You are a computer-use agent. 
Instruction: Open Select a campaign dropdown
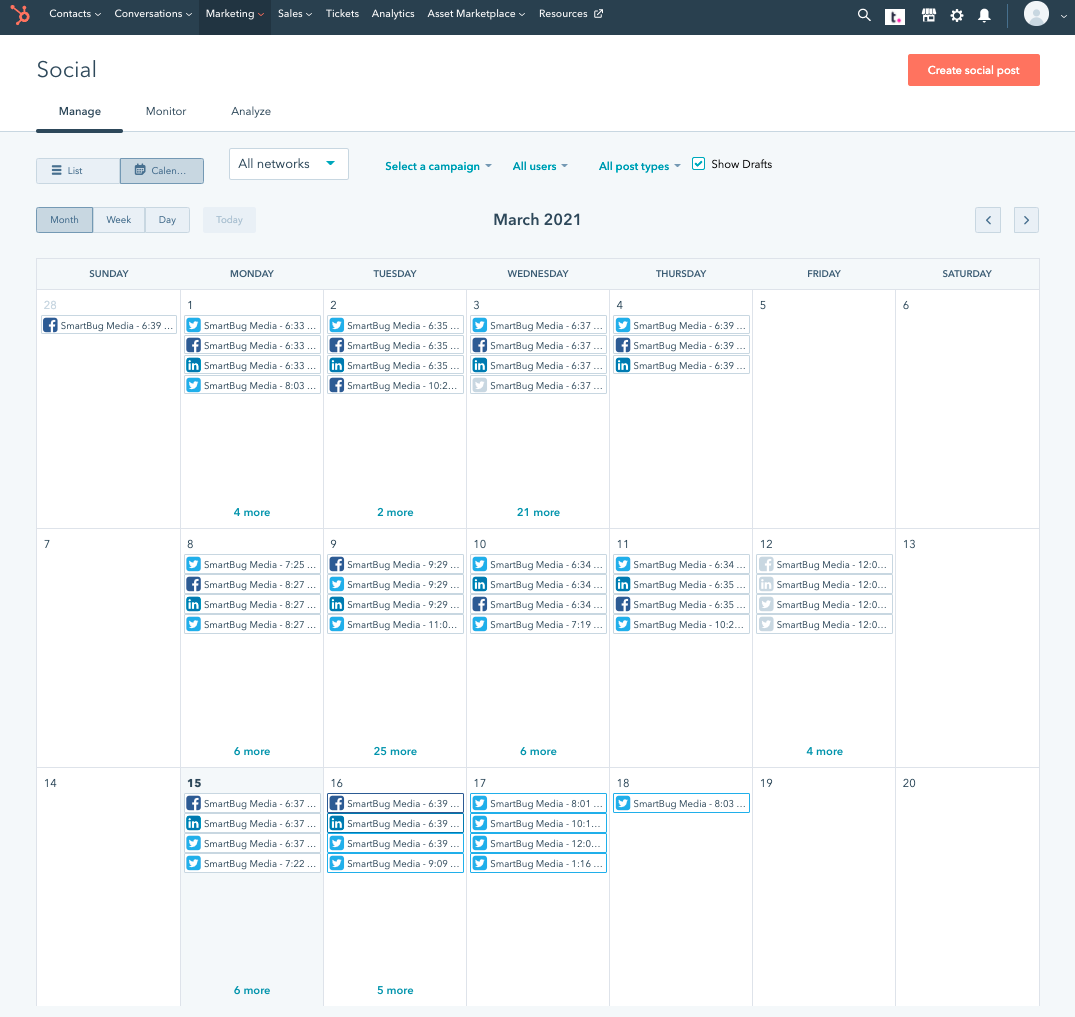point(438,166)
